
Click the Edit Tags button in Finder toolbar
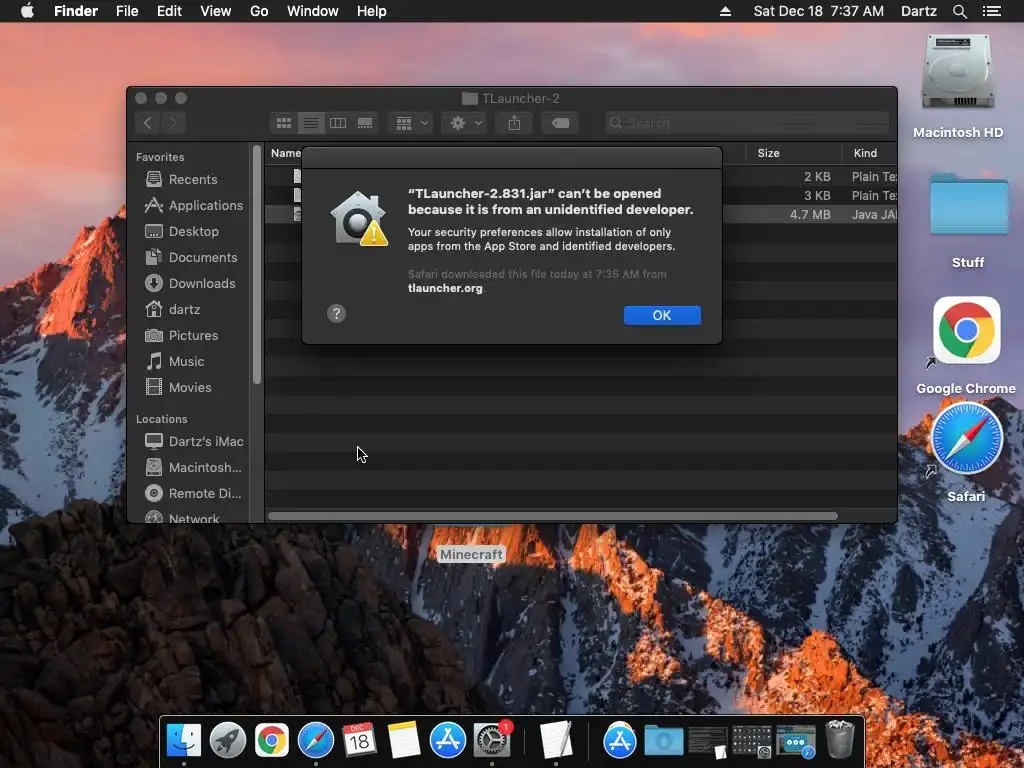pyautogui.click(x=560, y=123)
